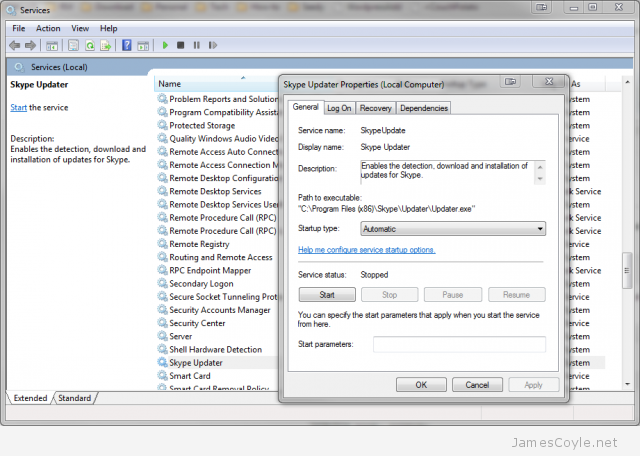Select the Quality Windows Audio Video row
The width and height of the screenshot is (640, 456).
coord(216,138)
